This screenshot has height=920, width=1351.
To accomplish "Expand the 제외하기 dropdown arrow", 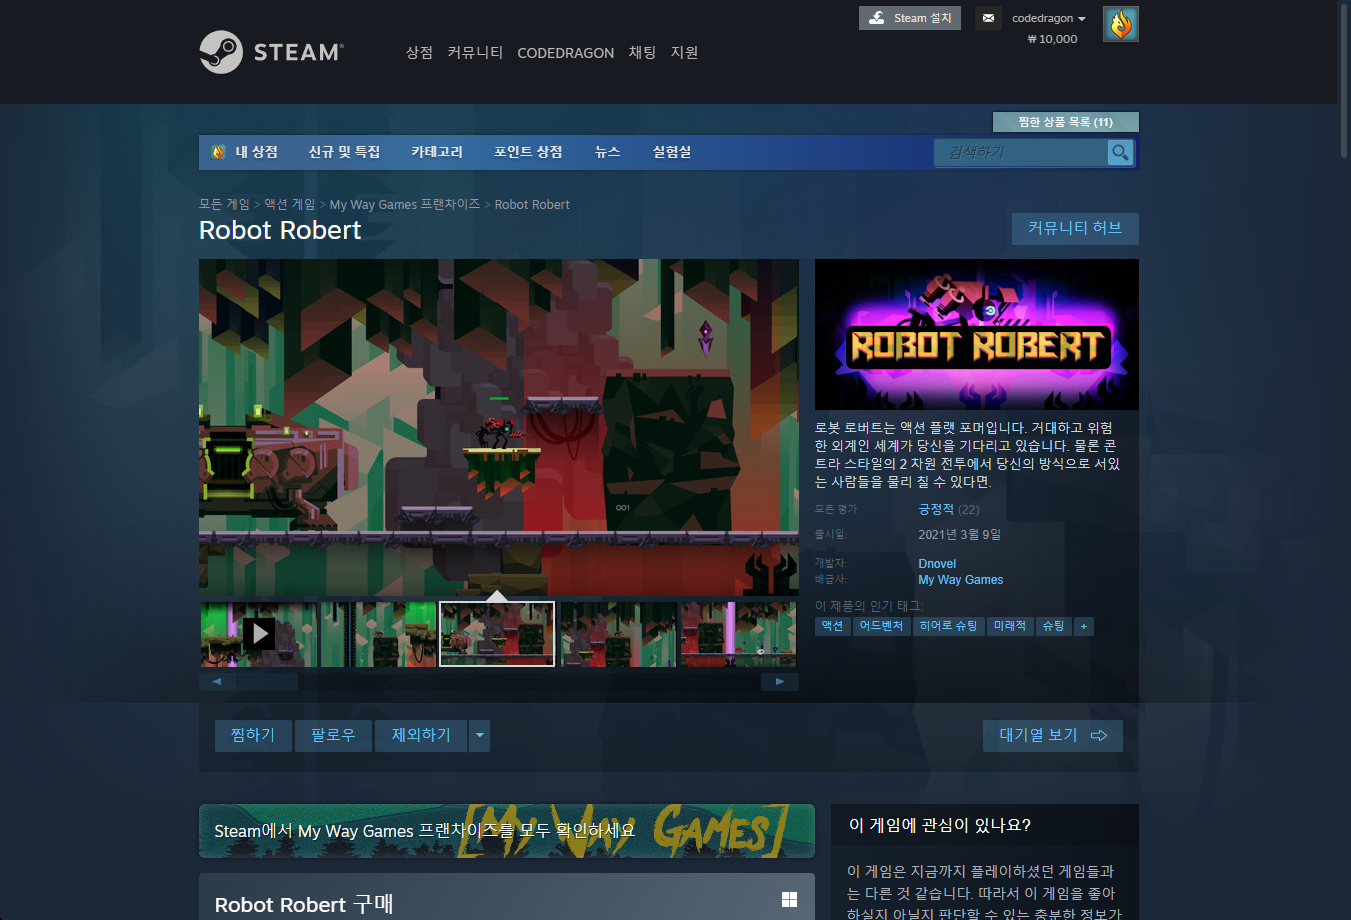I will [480, 736].
